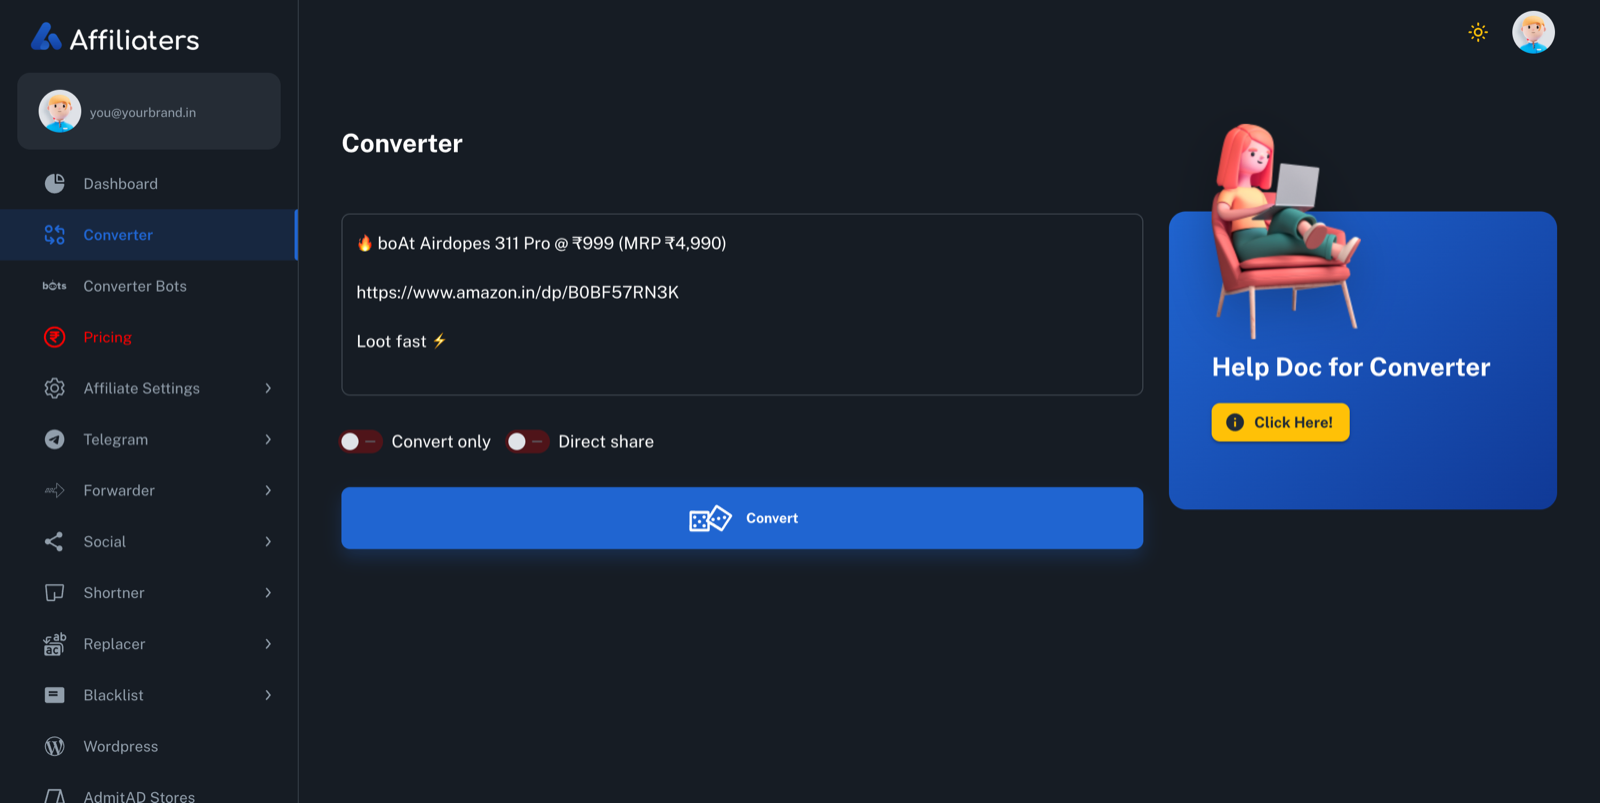
Task: Select Converter menu item label
Action: 118,235
